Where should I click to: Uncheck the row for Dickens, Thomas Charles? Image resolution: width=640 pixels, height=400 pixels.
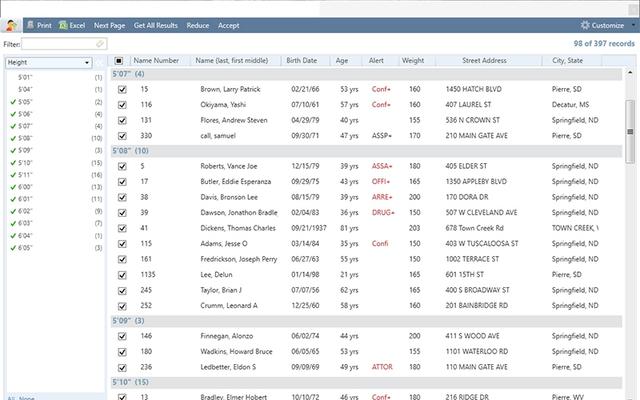click(122, 227)
